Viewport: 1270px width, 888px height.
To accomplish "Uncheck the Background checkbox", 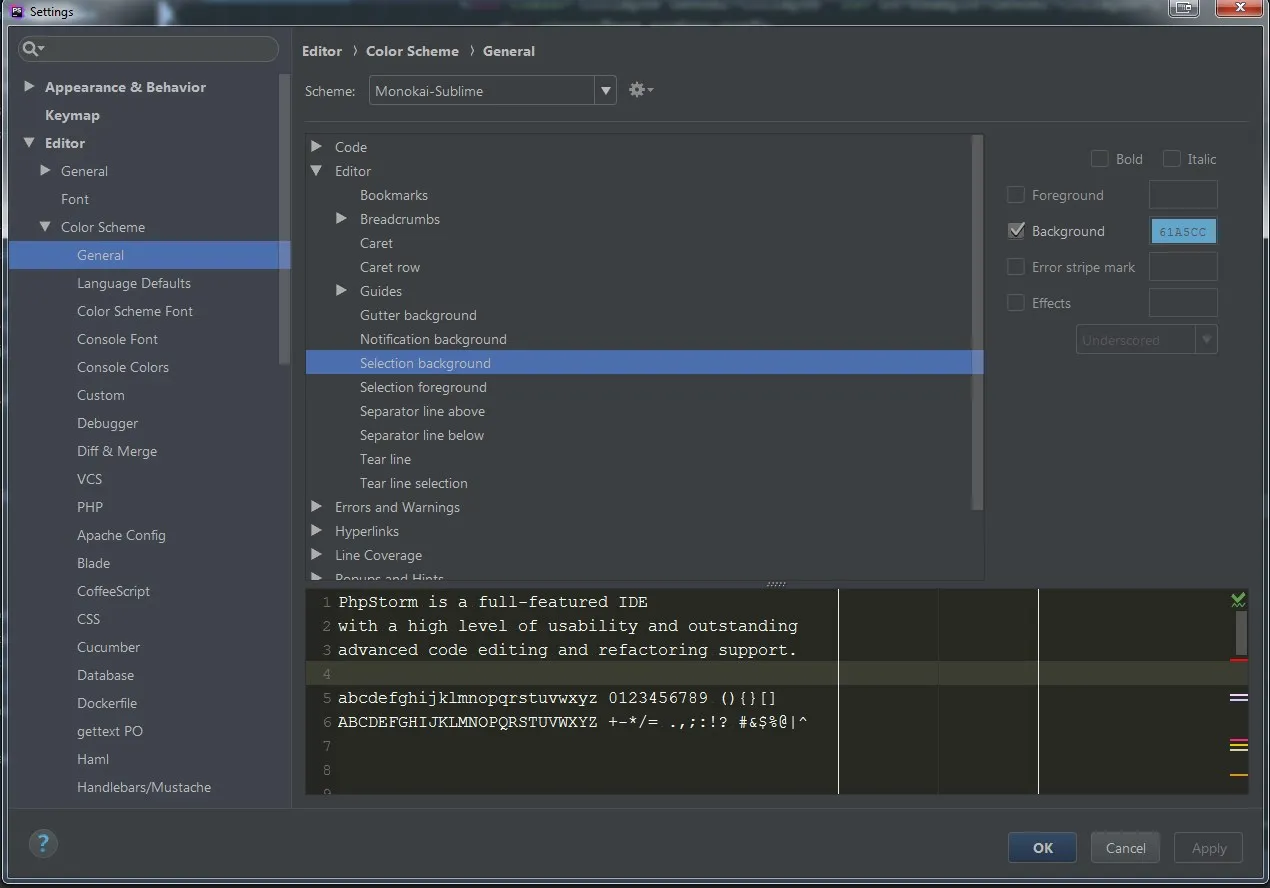I will click(1016, 231).
